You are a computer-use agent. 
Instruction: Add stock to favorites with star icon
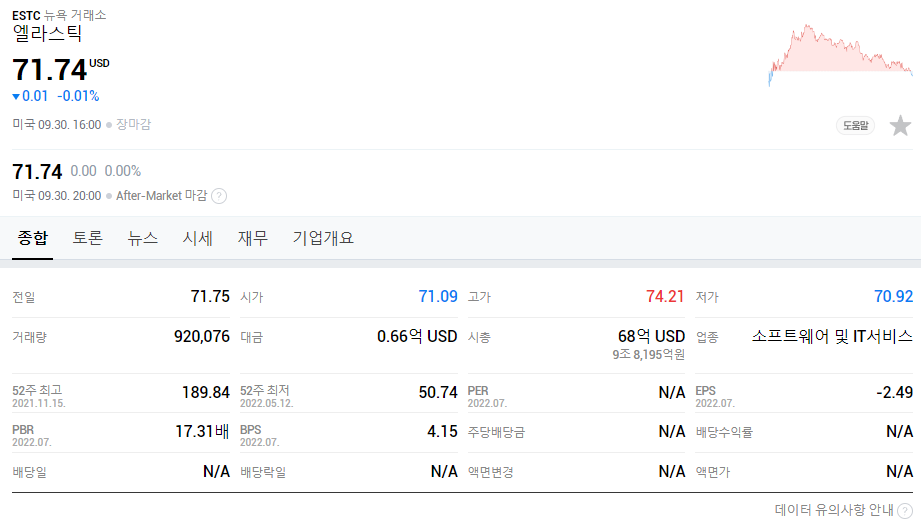click(900, 126)
